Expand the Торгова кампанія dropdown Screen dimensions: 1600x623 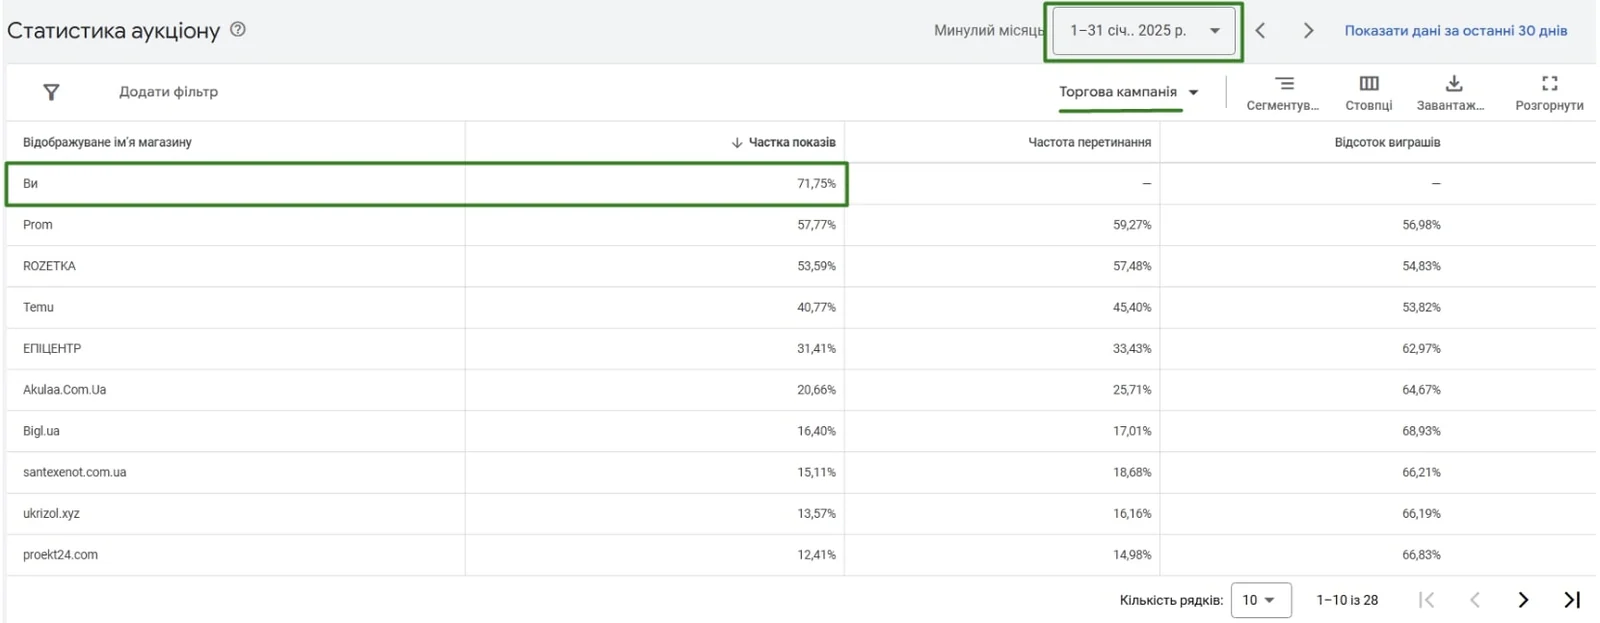(1128, 92)
